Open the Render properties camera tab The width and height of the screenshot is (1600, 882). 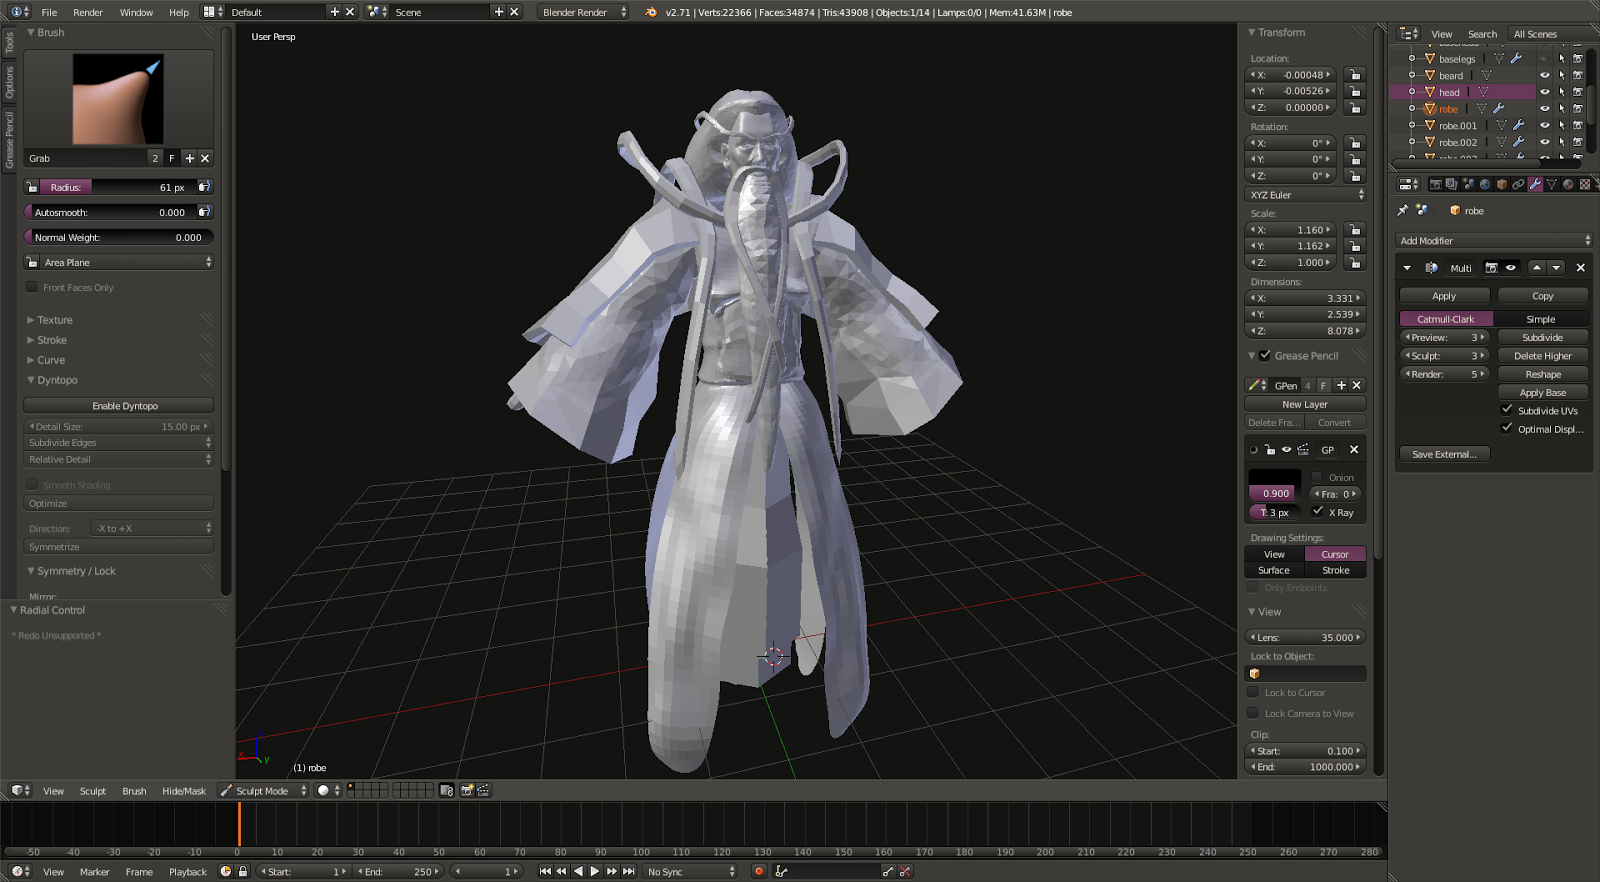coord(1436,184)
